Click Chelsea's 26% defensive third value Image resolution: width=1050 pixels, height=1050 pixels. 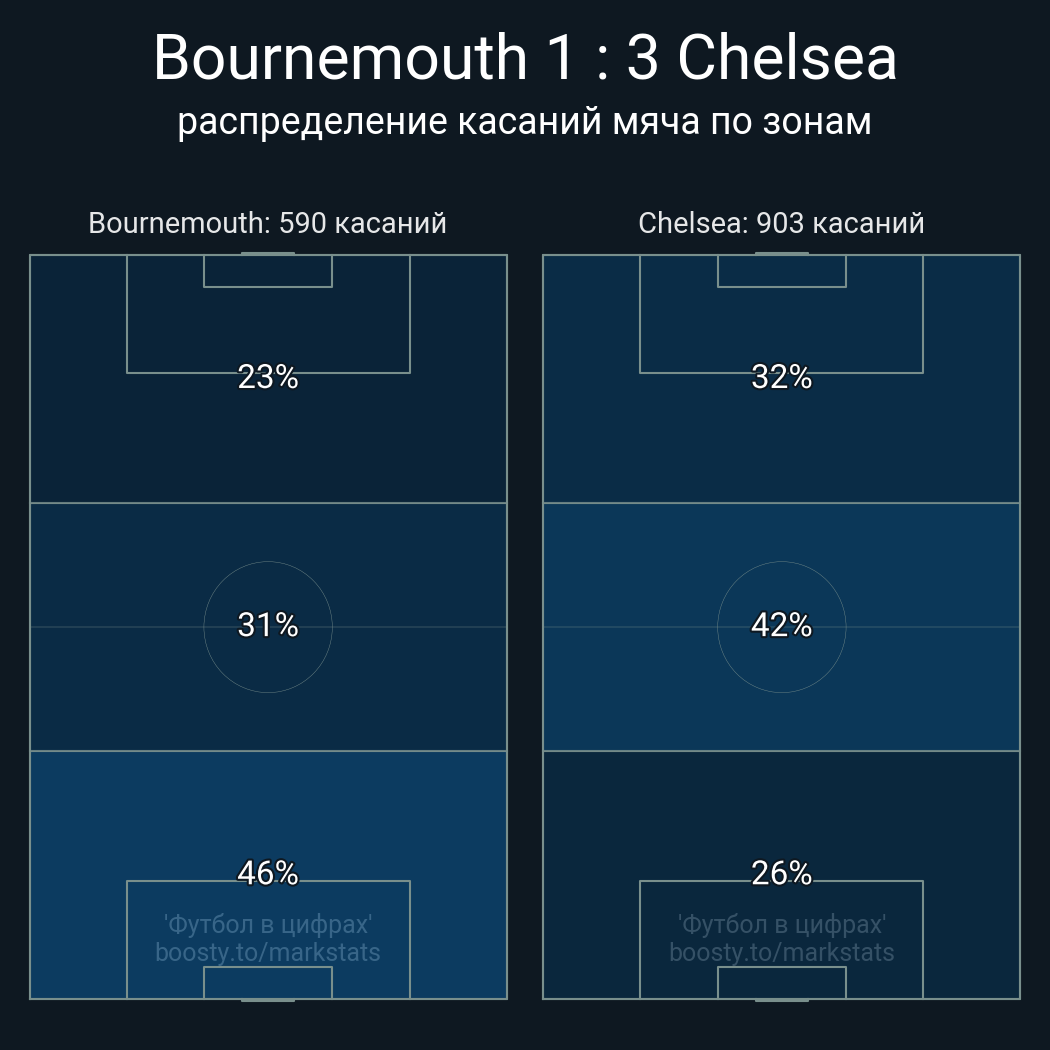click(x=781, y=873)
